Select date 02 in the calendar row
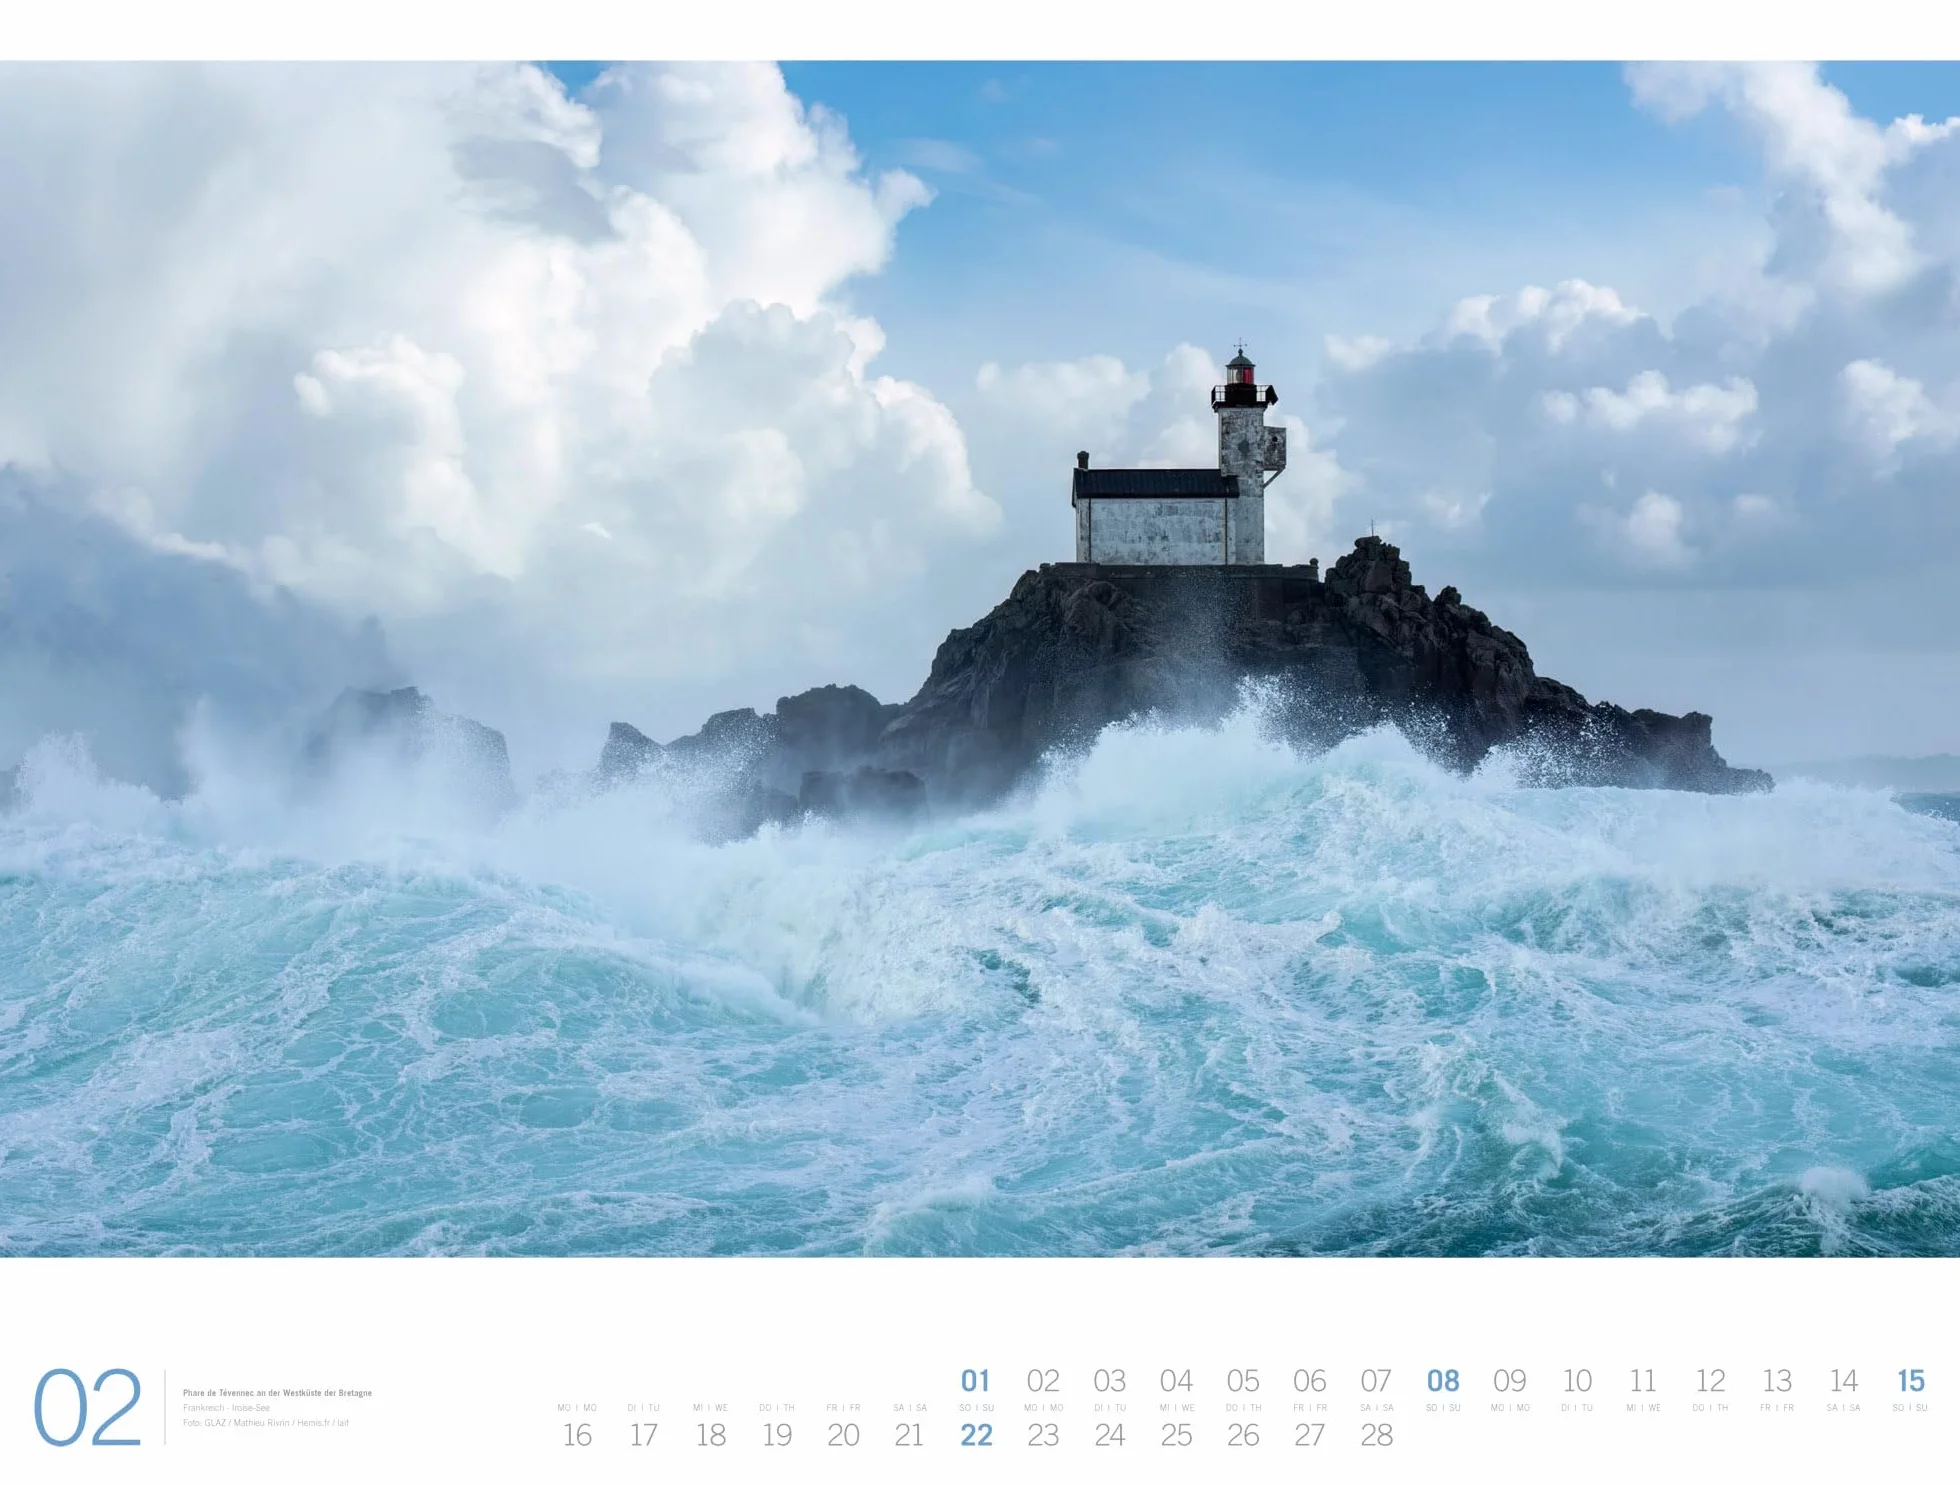1960x1485 pixels. (x=1043, y=1381)
